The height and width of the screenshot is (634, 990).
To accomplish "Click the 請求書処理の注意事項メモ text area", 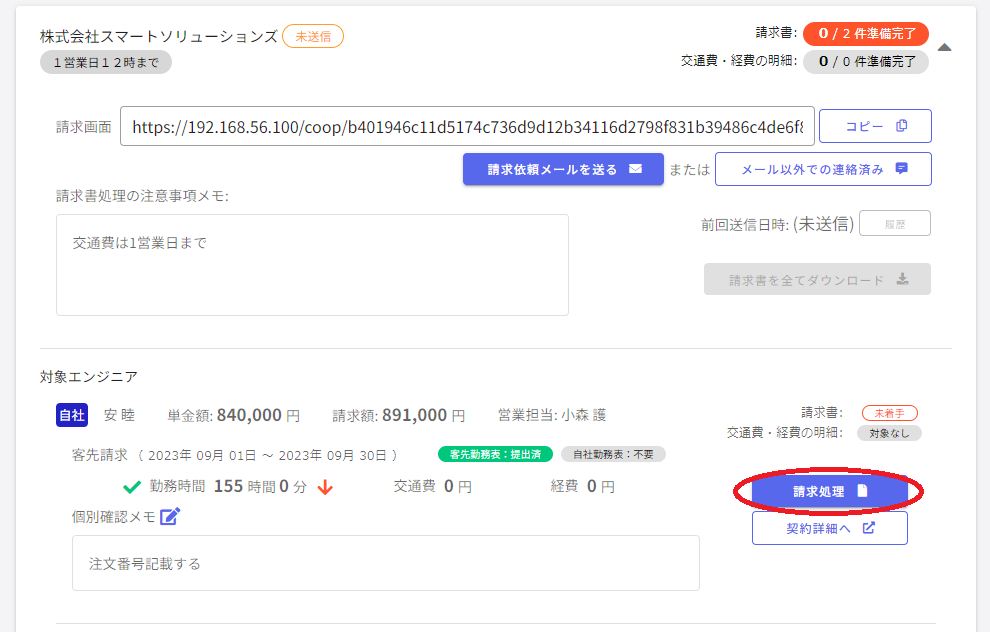I will click(312, 265).
